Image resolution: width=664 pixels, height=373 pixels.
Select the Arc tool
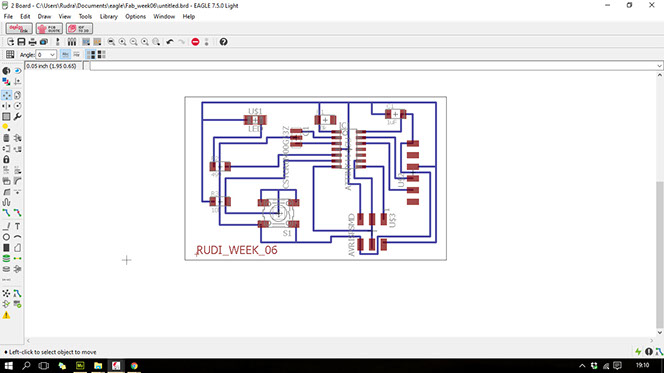17,237
